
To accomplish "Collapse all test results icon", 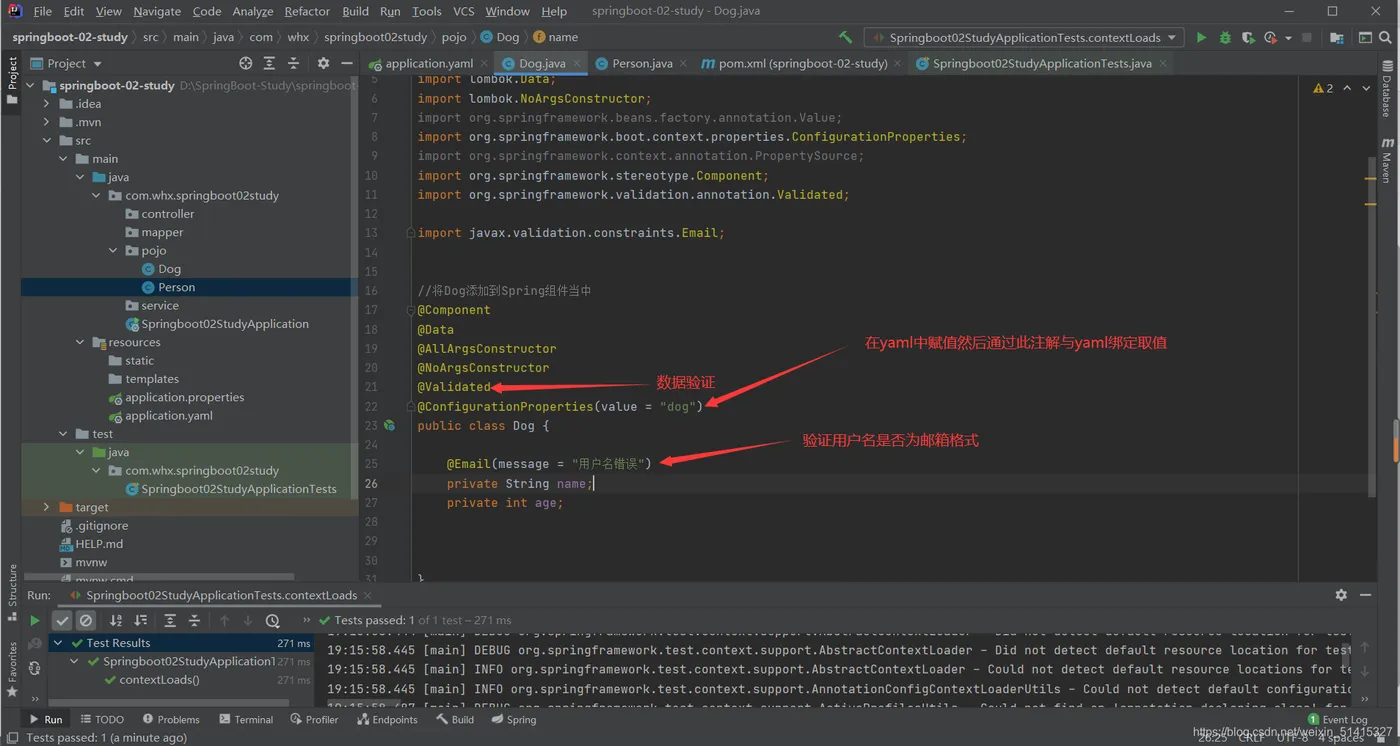I will pyautogui.click(x=194, y=621).
